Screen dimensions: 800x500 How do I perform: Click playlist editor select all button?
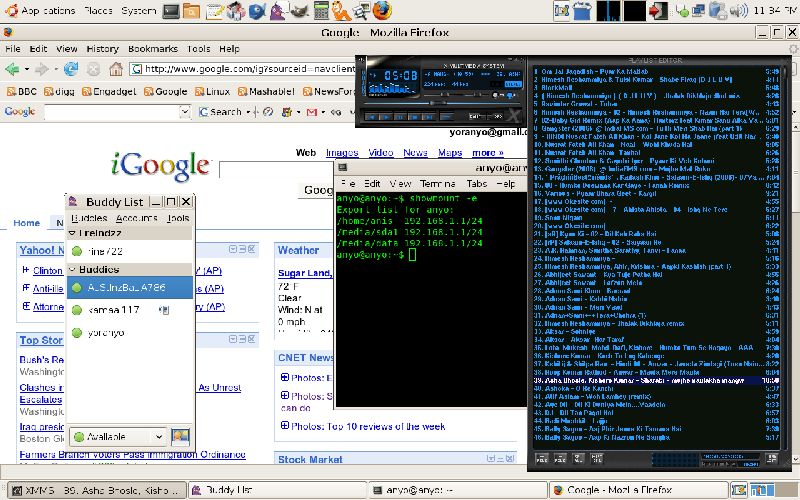click(x=578, y=459)
